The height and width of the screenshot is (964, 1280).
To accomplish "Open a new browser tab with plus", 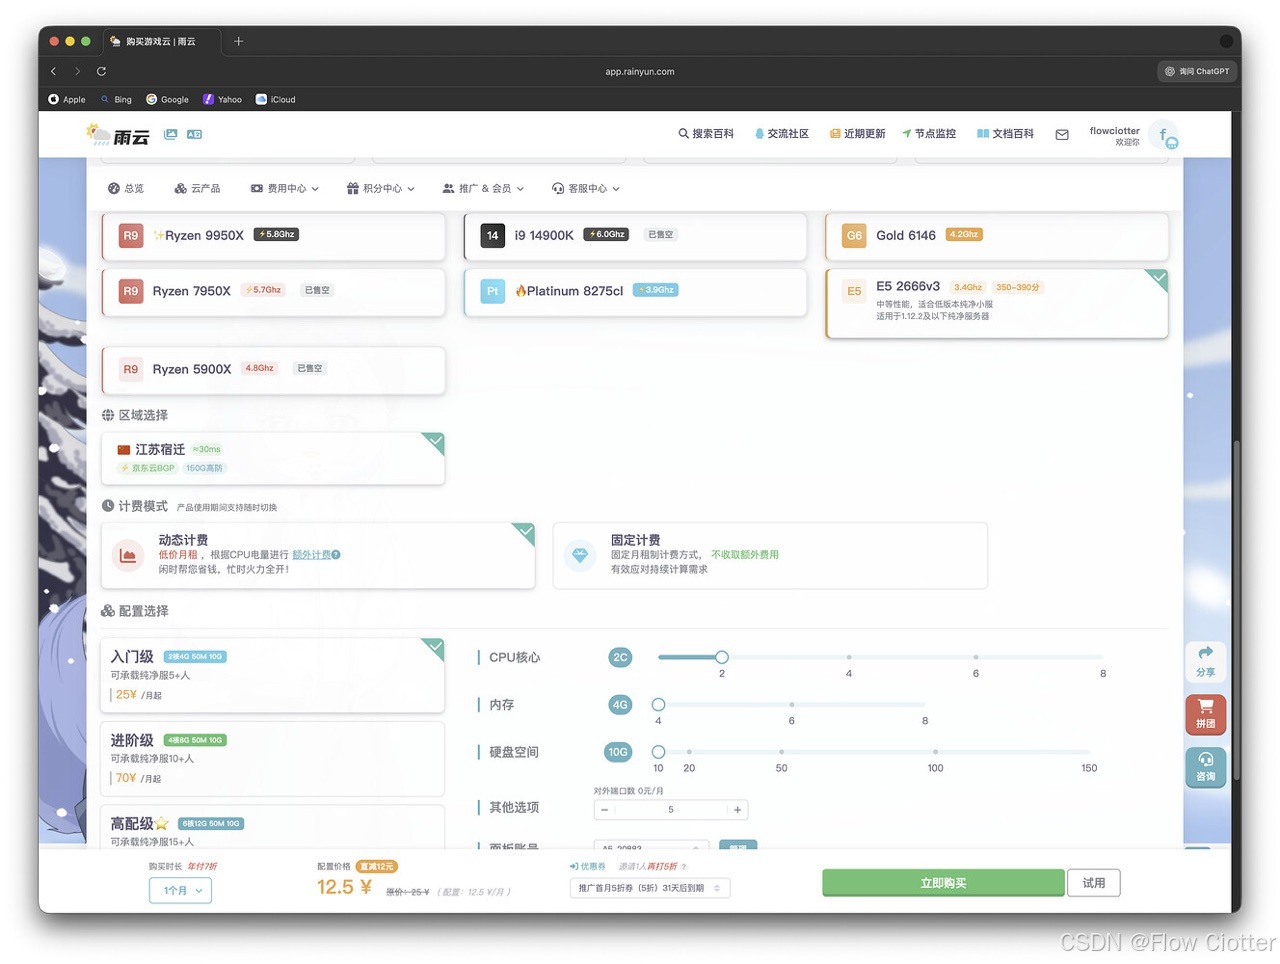I will pyautogui.click(x=238, y=41).
